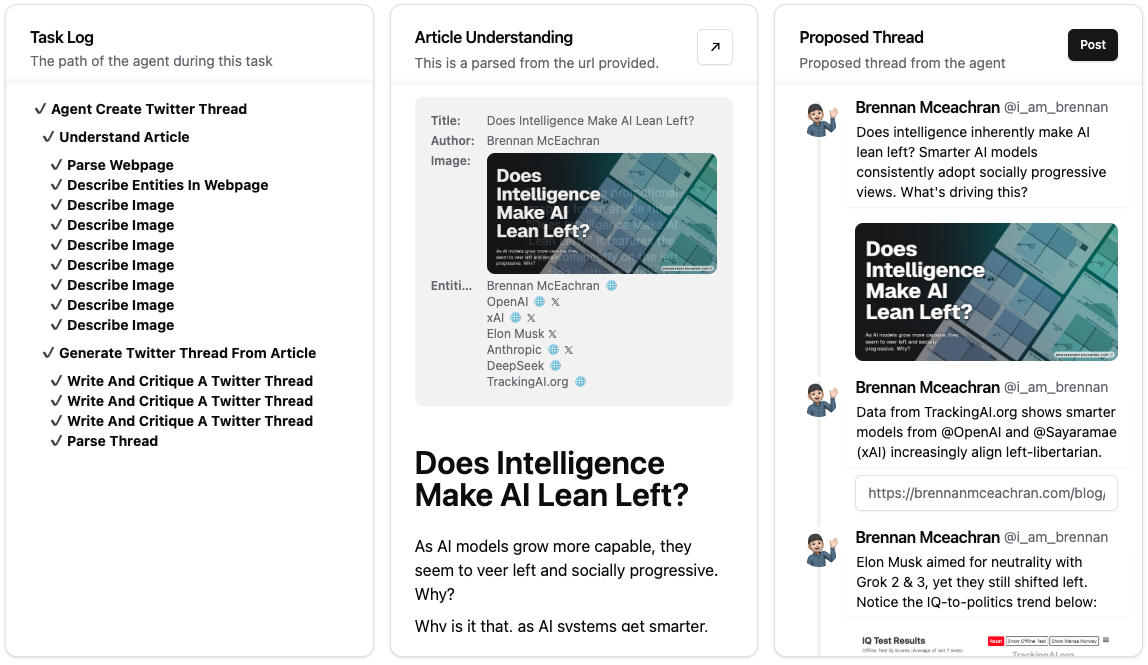Open xAI's globe website icon
Screen dimensions: 1148x665
(516, 318)
